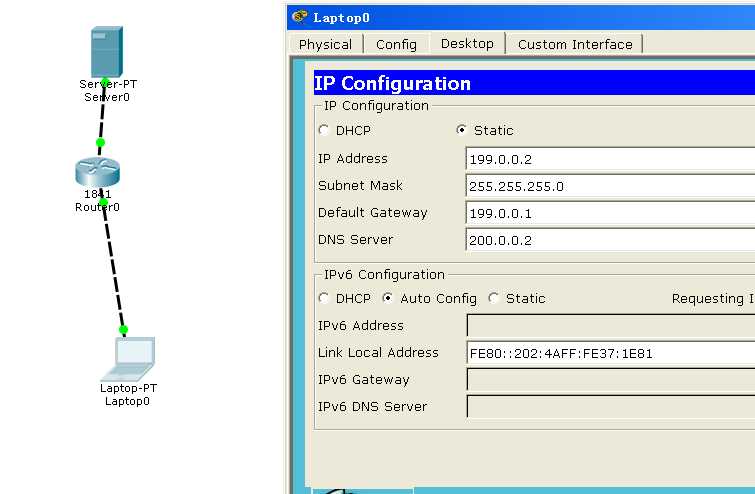Viewport: 755px width, 494px height.
Task: Click the green link light below Server0
Action: (104, 82)
